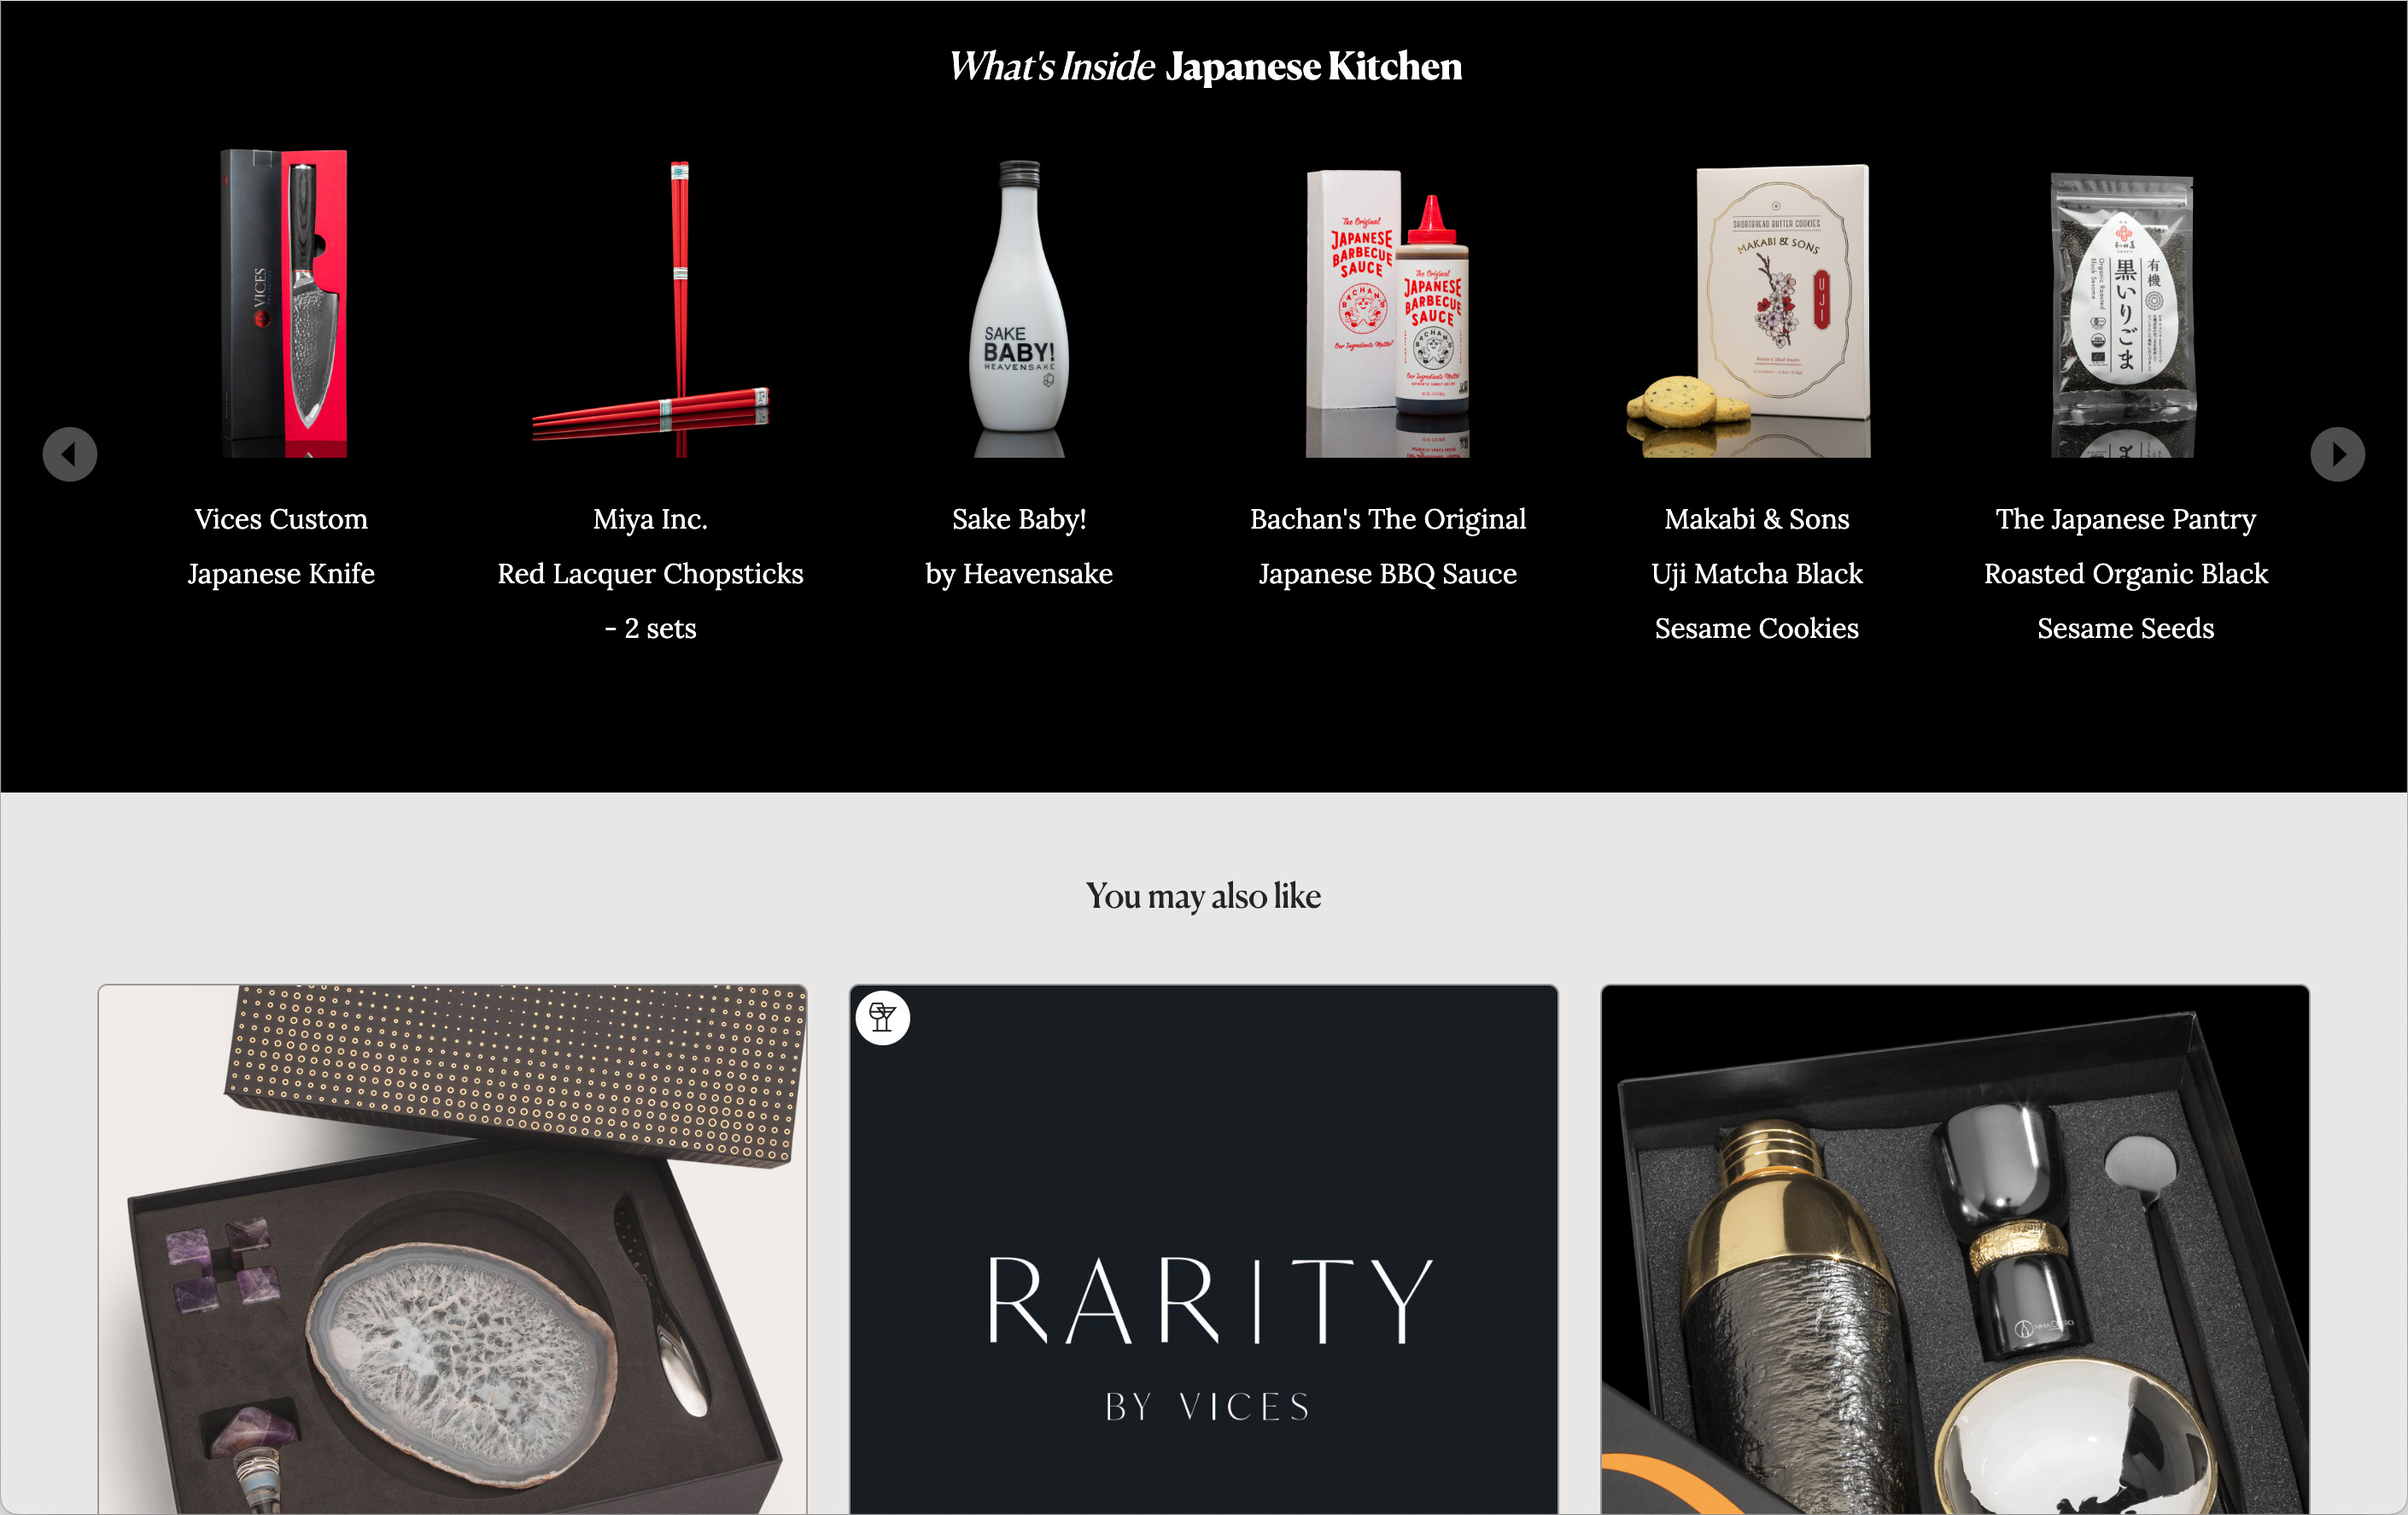Click The Japanese Pantry Sesame Seeds title
The width and height of the screenshot is (2408, 1515).
[x=2126, y=573]
